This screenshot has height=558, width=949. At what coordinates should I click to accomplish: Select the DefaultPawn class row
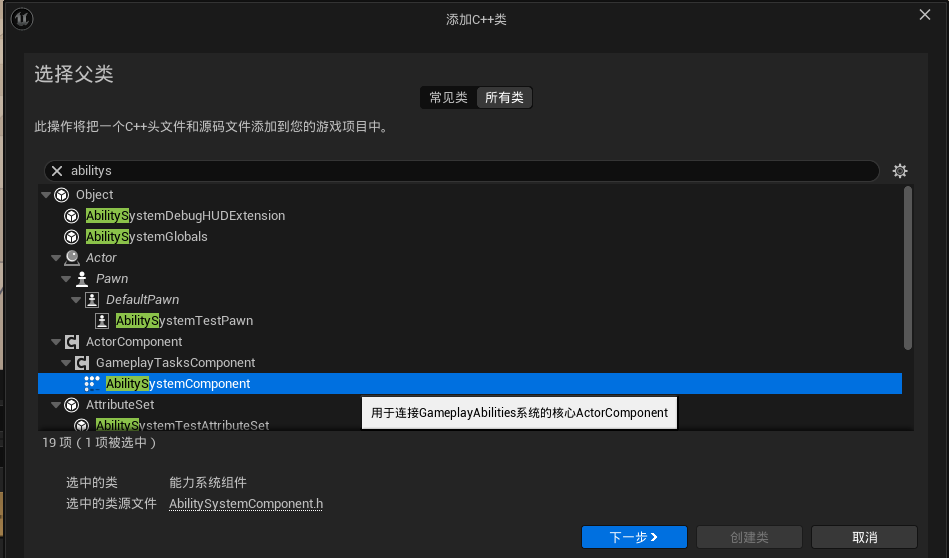(470, 300)
